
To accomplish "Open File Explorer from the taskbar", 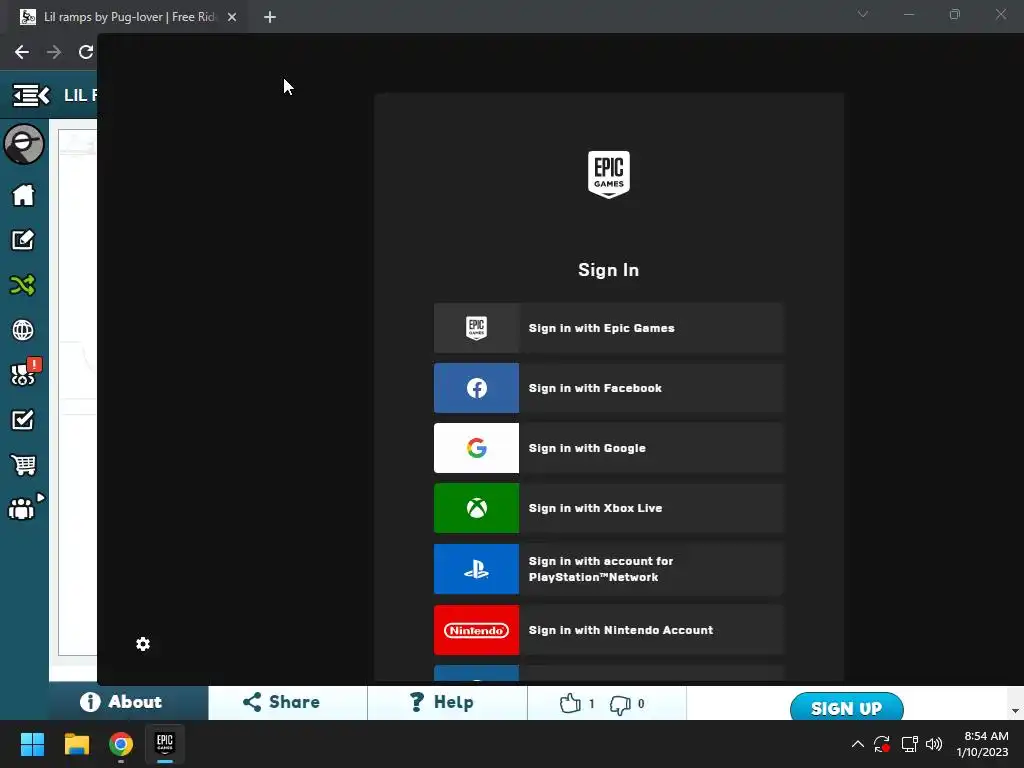I will (76, 744).
